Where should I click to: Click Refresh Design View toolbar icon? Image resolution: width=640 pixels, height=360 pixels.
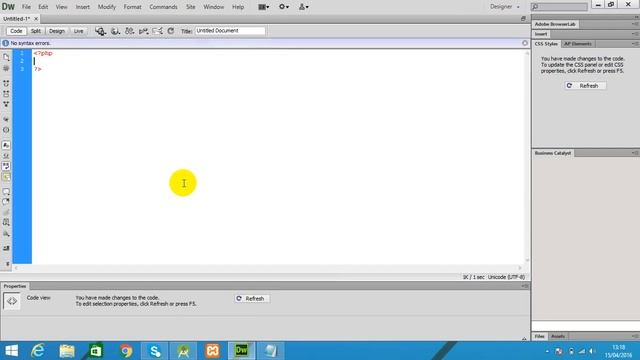click(171, 31)
